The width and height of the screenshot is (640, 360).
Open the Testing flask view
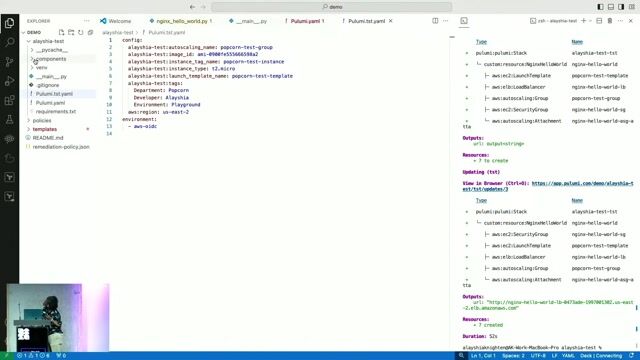9,120
